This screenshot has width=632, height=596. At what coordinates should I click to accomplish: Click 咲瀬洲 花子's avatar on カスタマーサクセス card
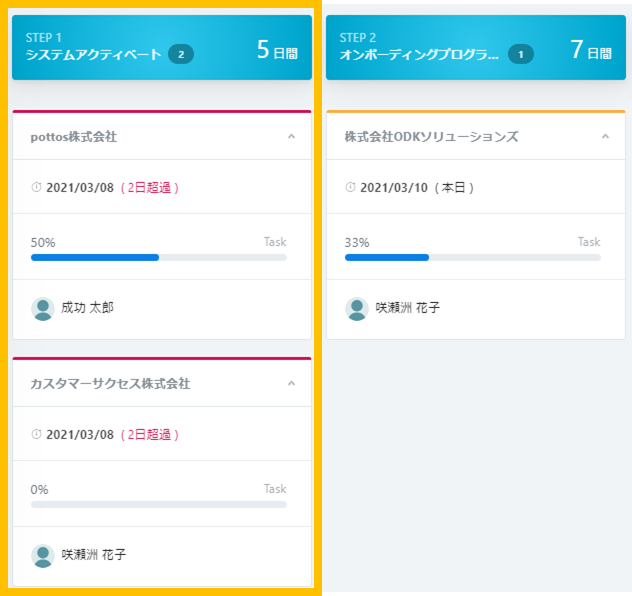(43, 556)
